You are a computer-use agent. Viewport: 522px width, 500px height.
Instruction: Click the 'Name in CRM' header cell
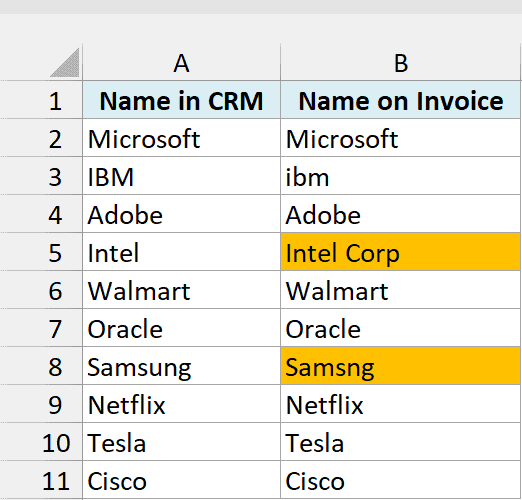pyautogui.click(x=182, y=100)
